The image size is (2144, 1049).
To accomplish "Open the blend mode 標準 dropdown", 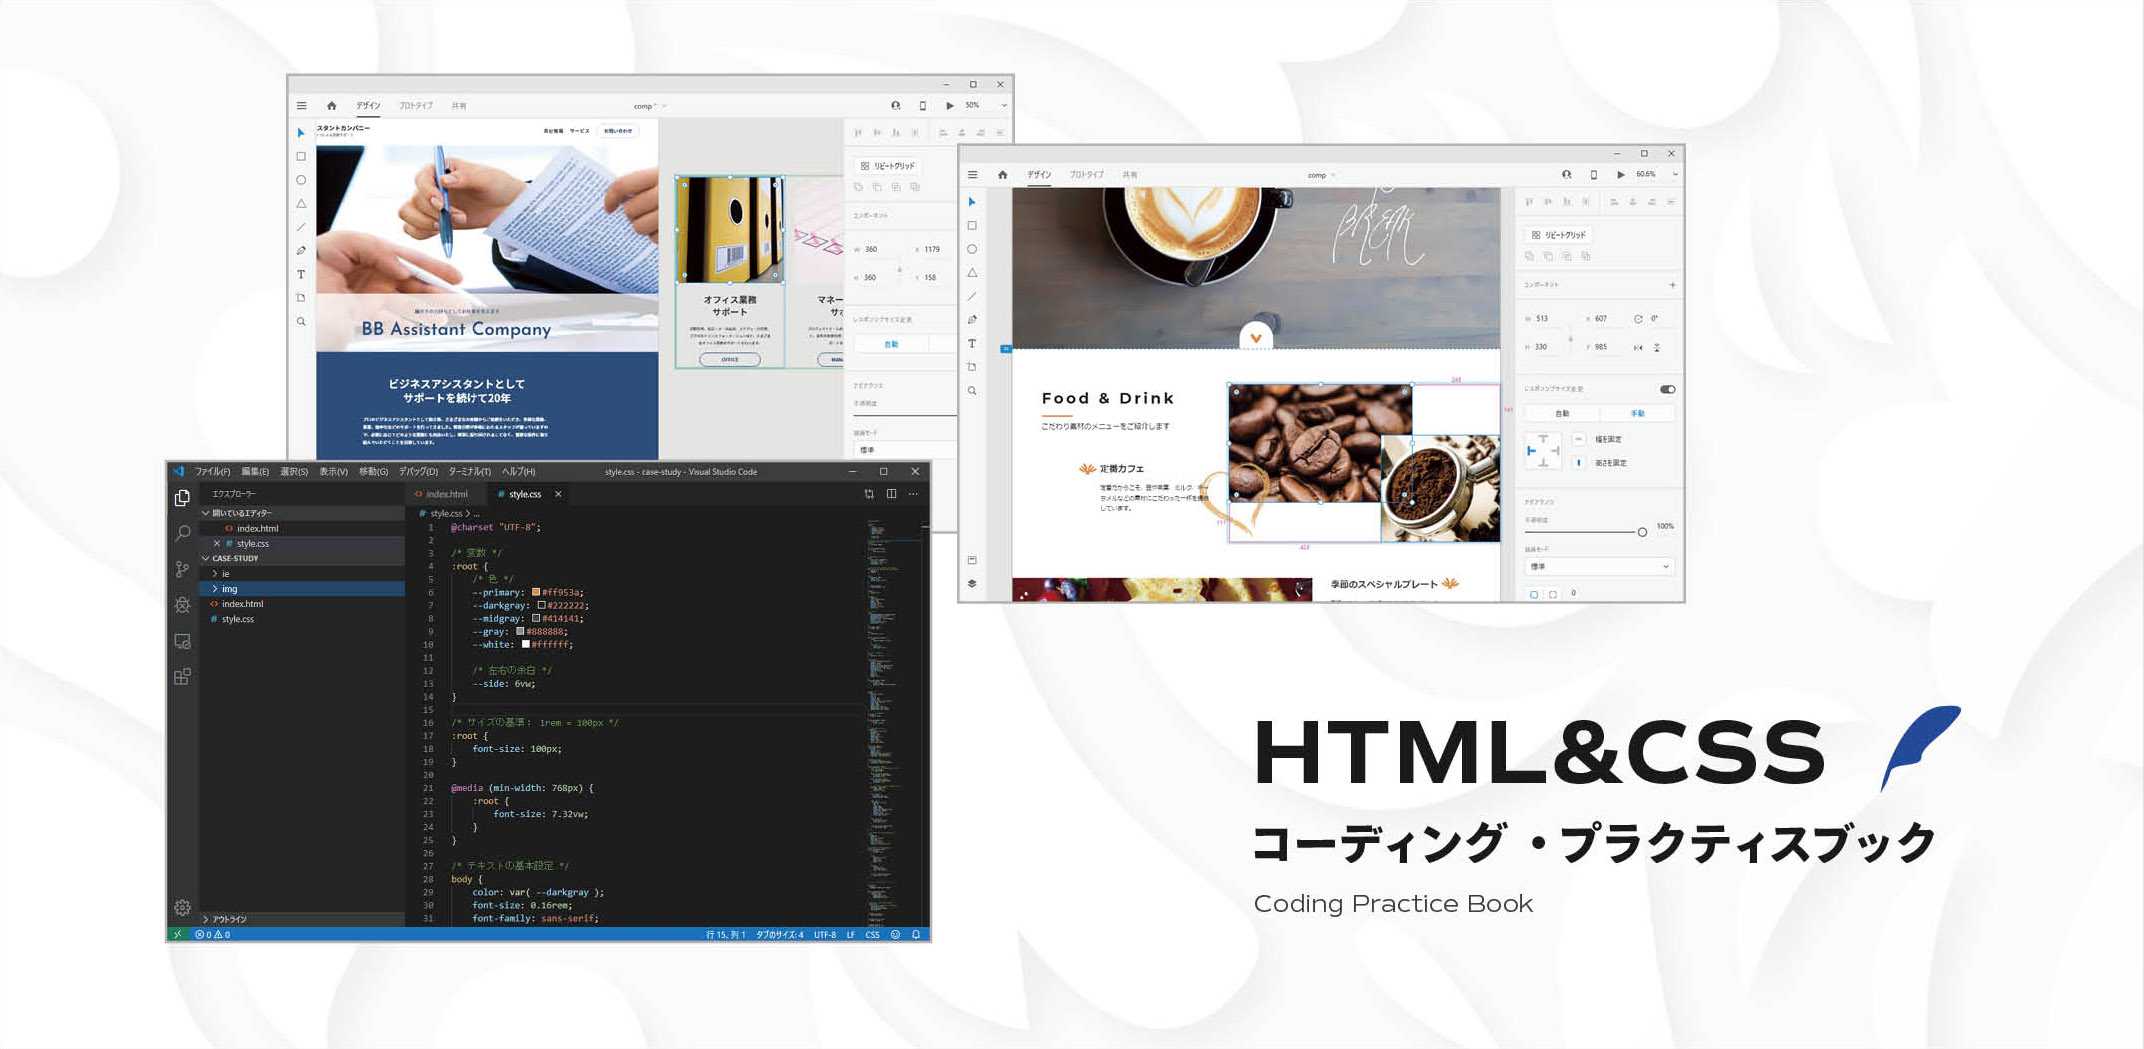I will point(1598,567).
